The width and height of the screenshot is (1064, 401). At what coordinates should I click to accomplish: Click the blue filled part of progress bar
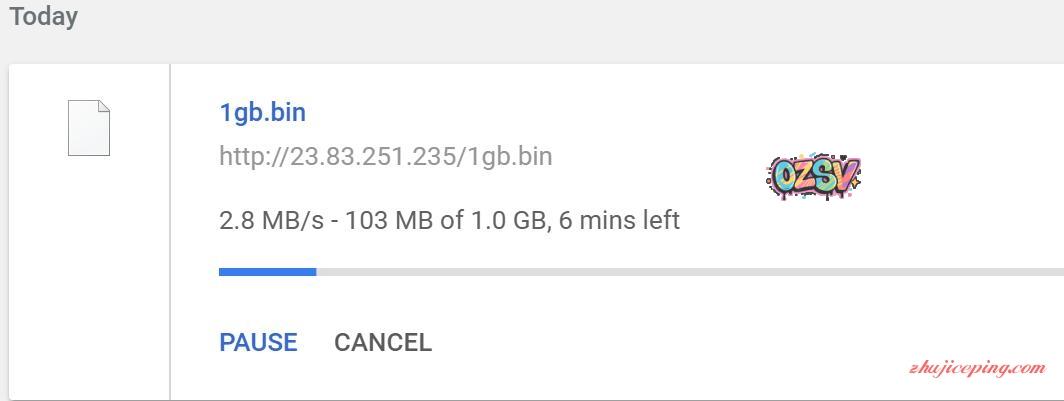tap(267, 271)
